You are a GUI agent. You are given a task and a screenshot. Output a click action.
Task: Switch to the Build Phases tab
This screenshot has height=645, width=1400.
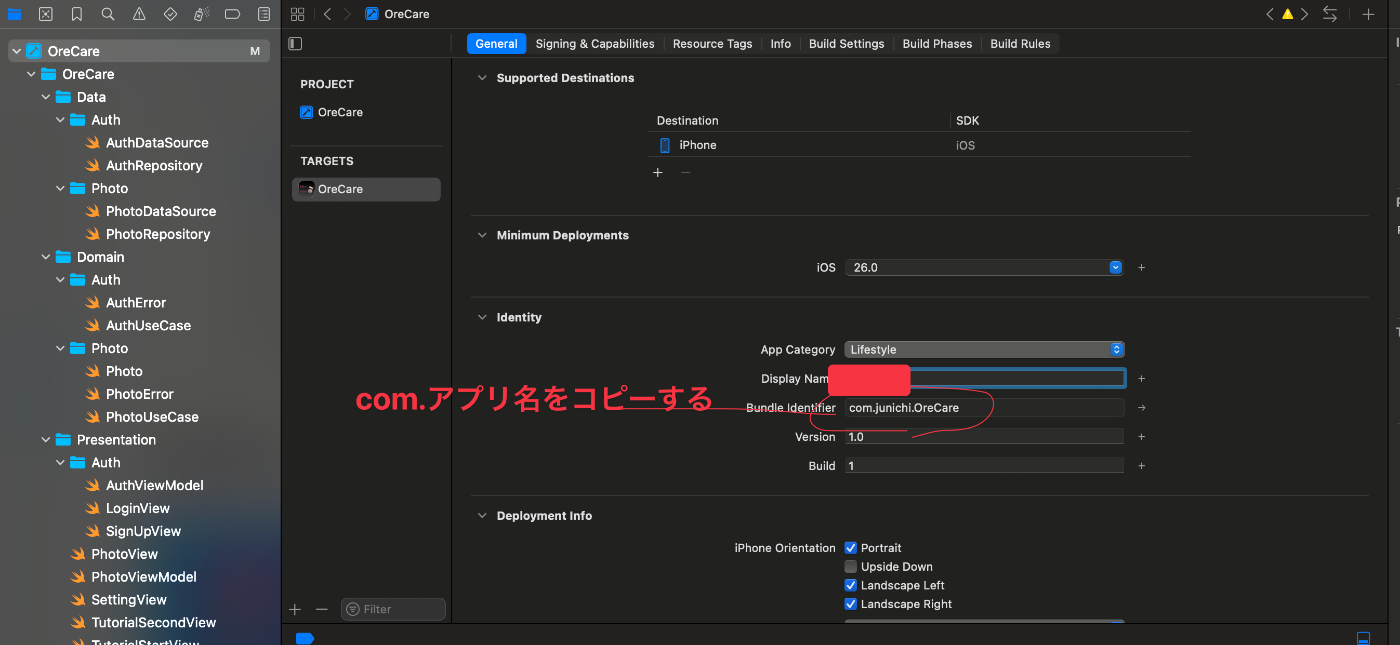937,44
